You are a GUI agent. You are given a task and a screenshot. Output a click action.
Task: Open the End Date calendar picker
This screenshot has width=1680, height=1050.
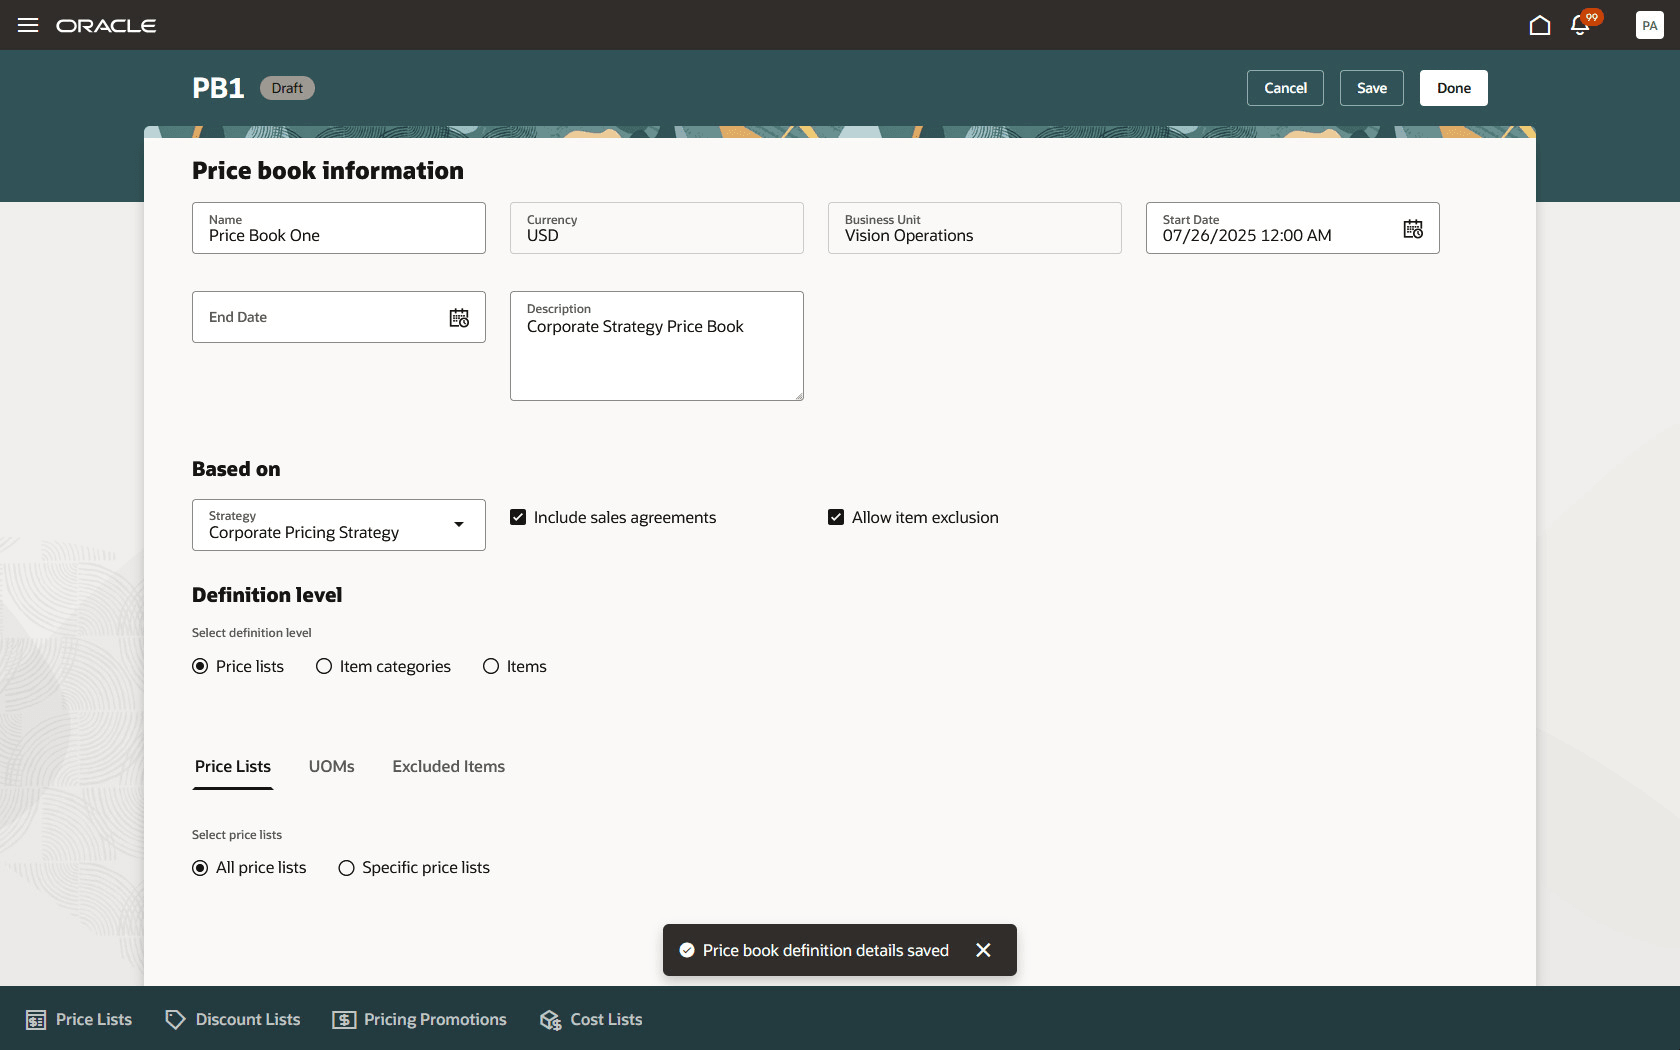[x=459, y=317]
